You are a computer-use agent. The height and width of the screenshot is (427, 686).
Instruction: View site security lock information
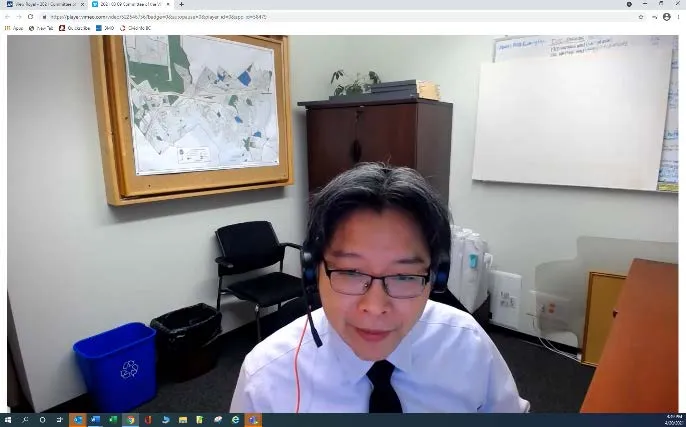tap(44, 17)
